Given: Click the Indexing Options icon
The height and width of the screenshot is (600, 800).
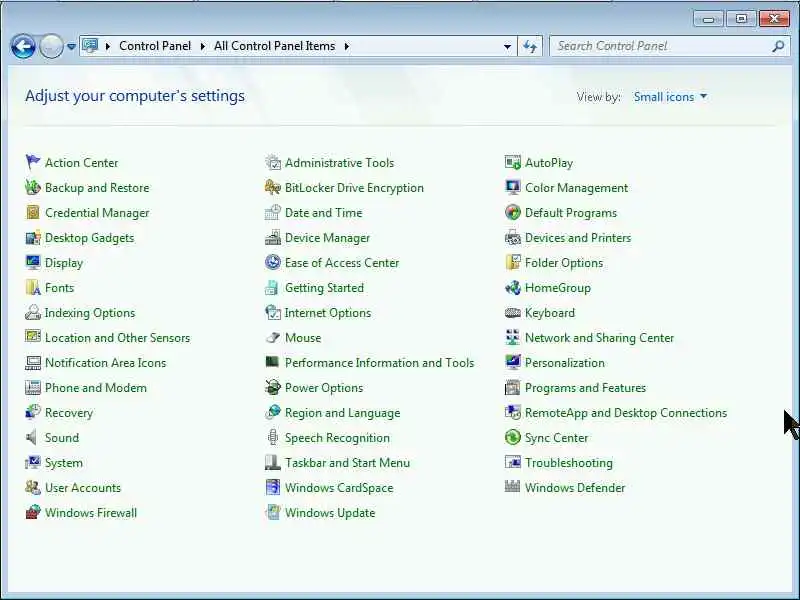Looking at the screenshot, I should coord(33,312).
